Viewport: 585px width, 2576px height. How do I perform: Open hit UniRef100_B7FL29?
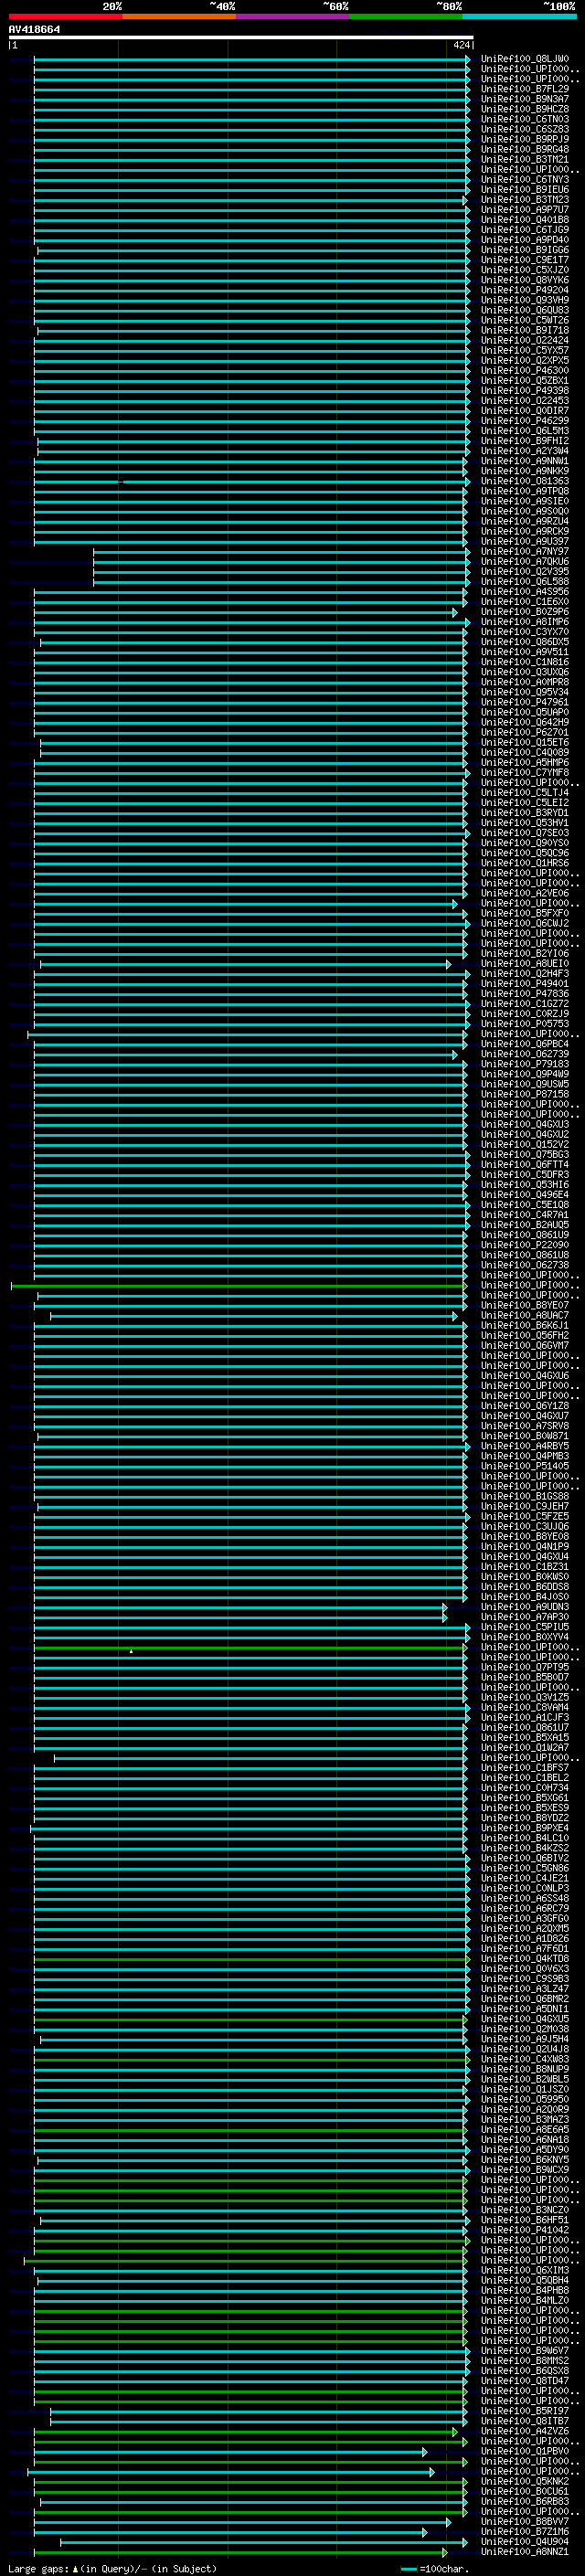525,89
